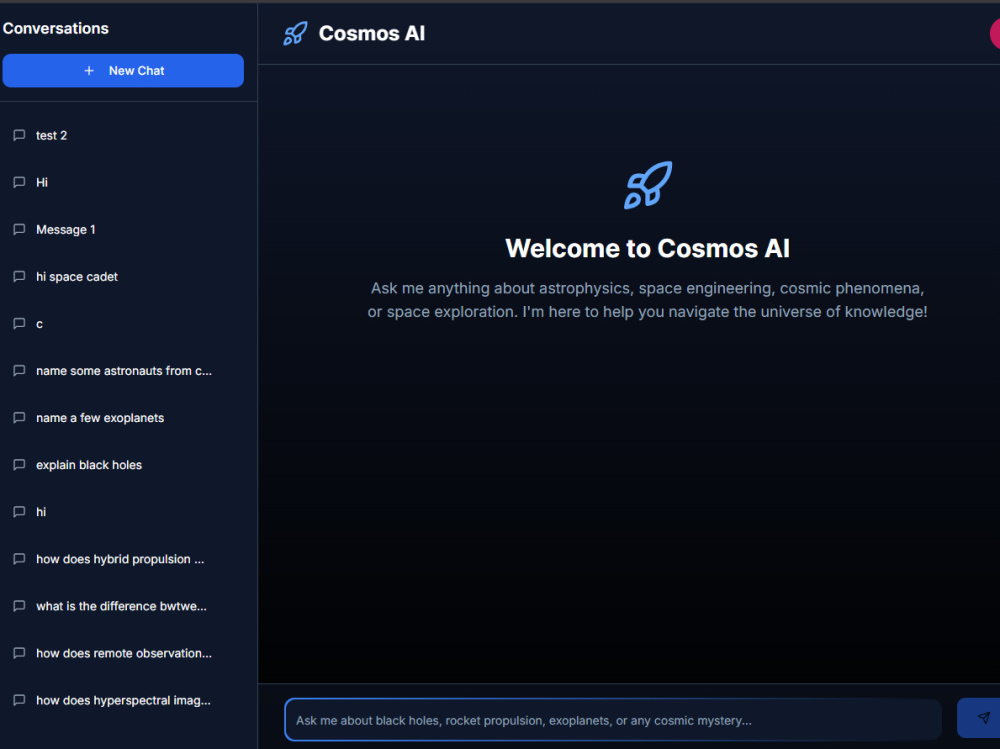Open the 'test 2' conversation
This screenshot has width=1000, height=749.
point(123,135)
